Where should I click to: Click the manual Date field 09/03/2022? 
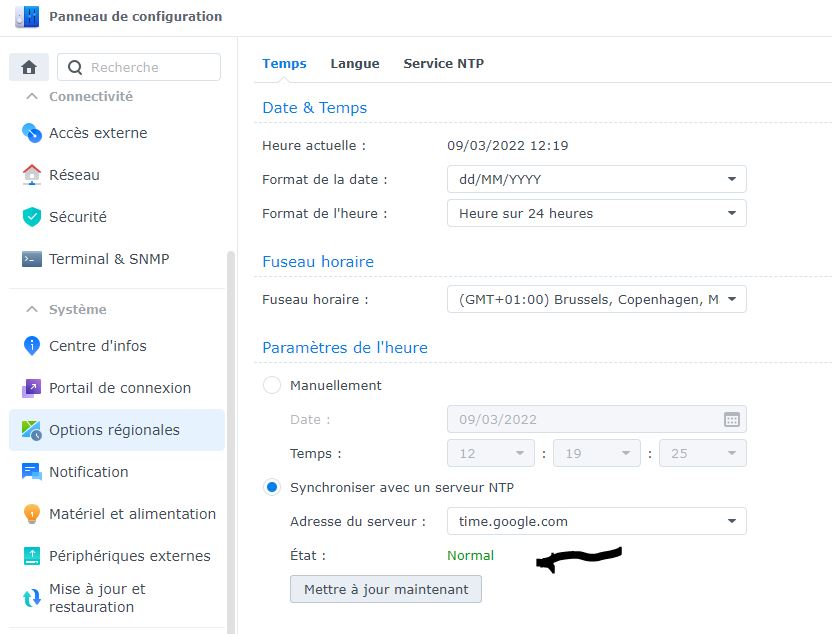(597, 419)
